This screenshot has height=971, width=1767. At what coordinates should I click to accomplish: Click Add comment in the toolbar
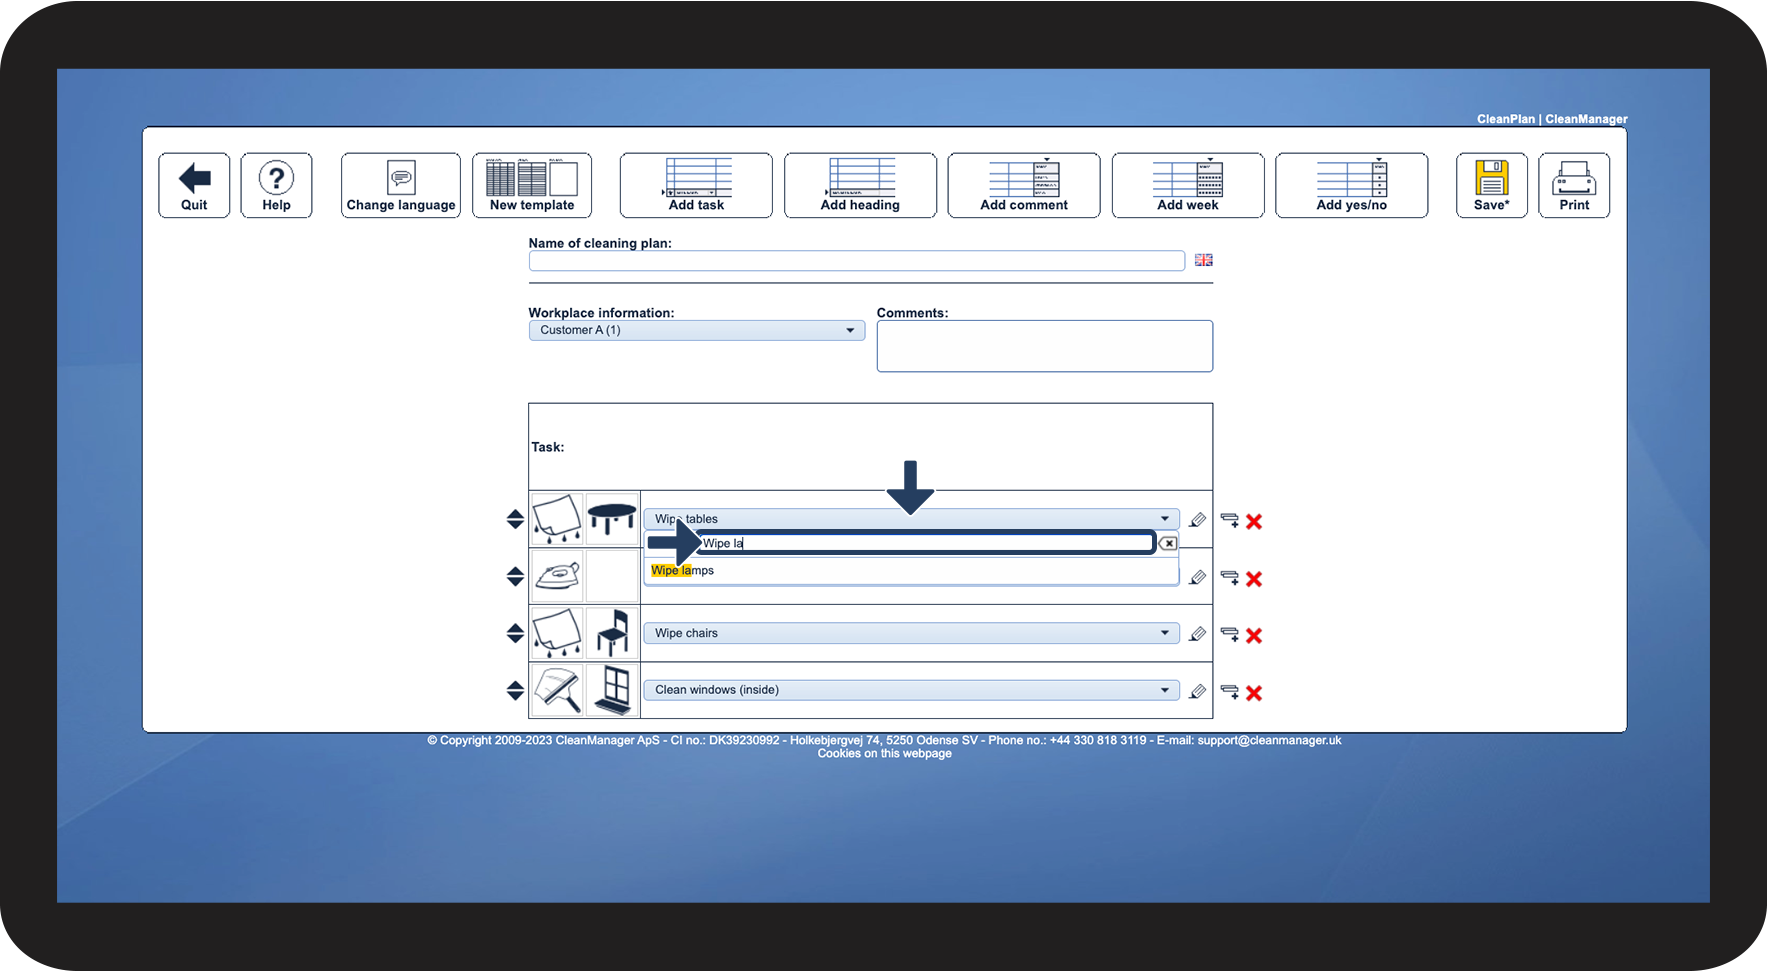(x=1024, y=185)
